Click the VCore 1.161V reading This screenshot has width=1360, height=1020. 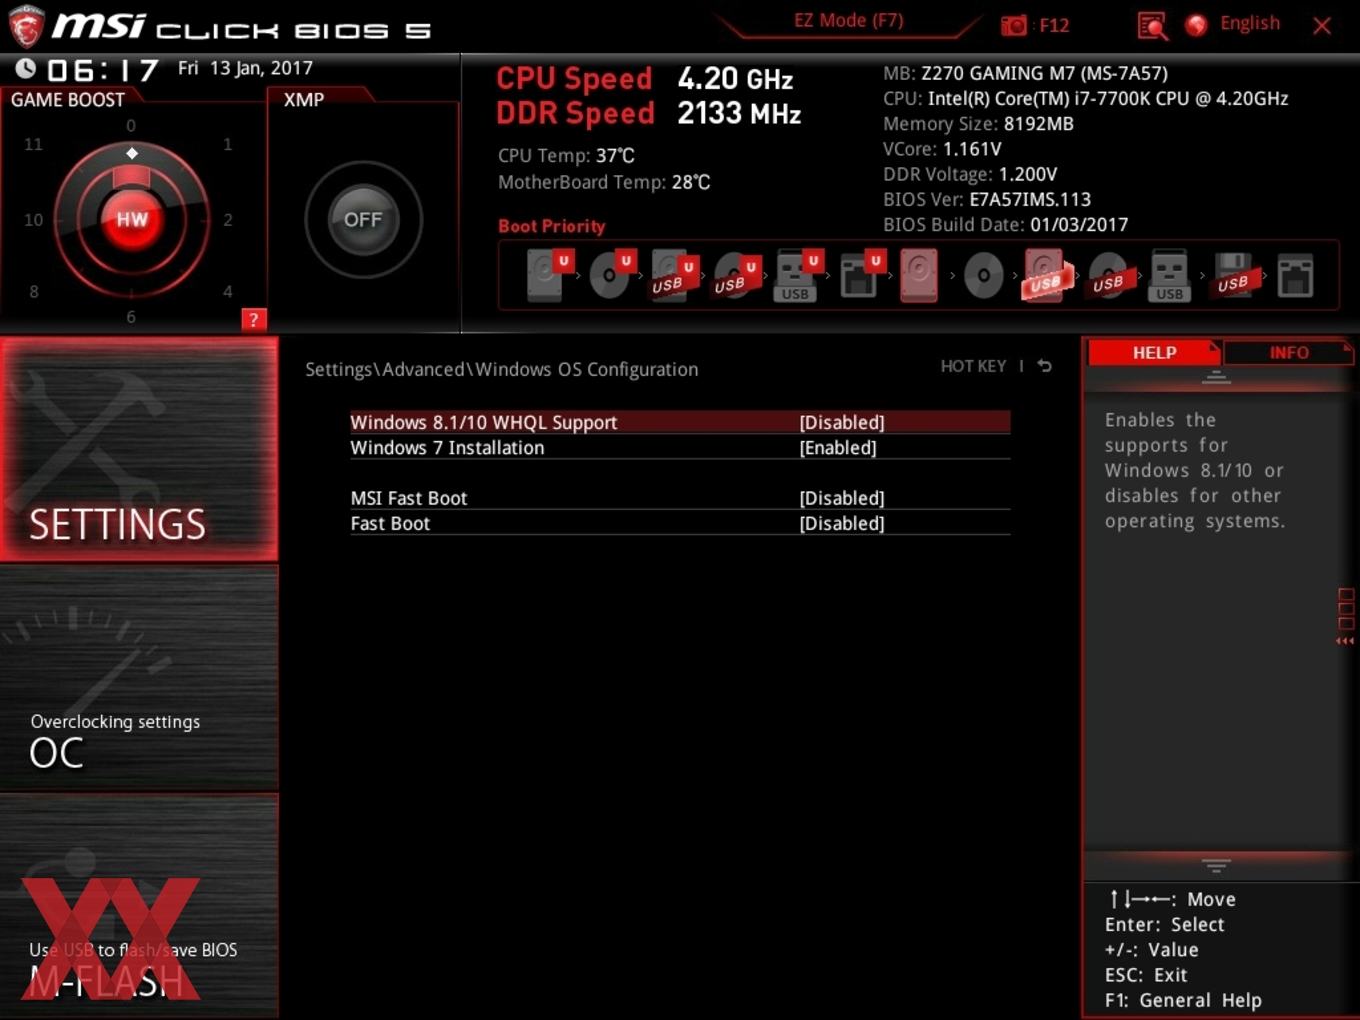tap(942, 149)
